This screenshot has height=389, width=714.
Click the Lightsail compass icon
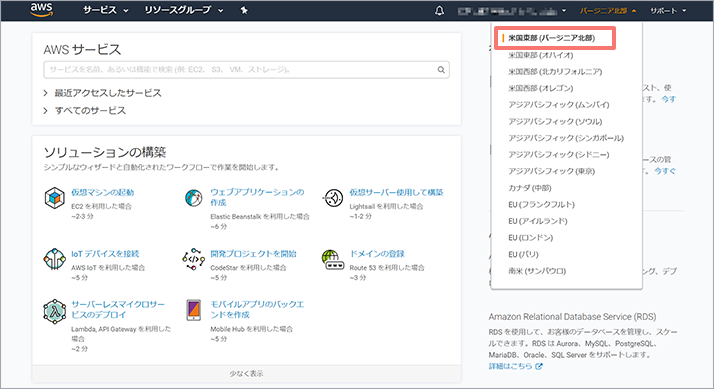coord(333,198)
